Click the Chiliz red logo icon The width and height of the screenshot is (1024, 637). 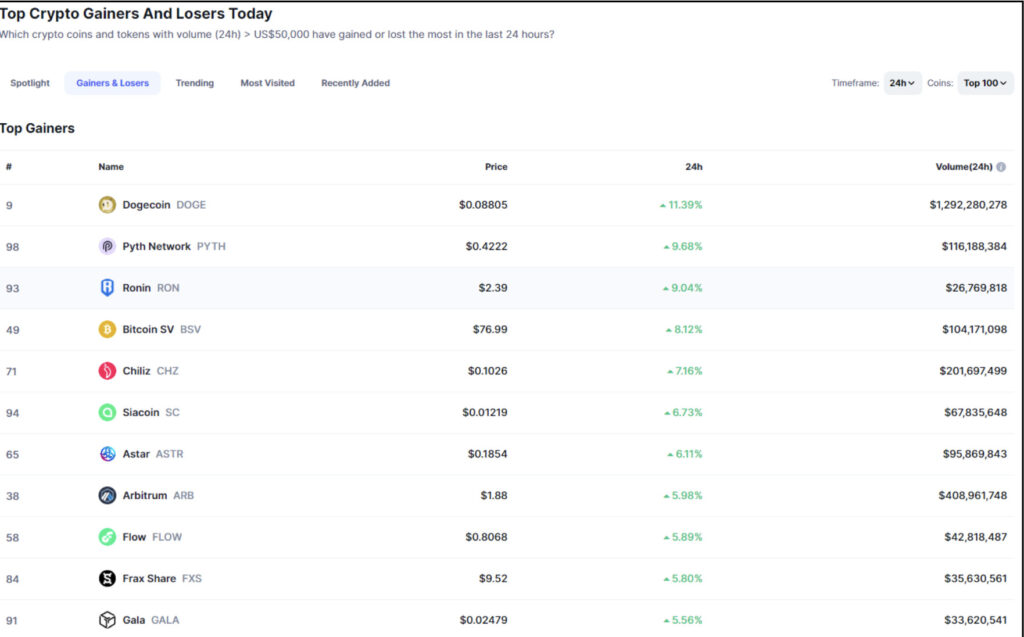point(107,371)
